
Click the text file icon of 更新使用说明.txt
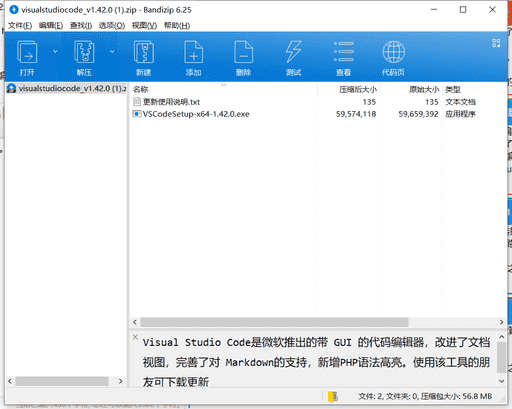(x=137, y=102)
